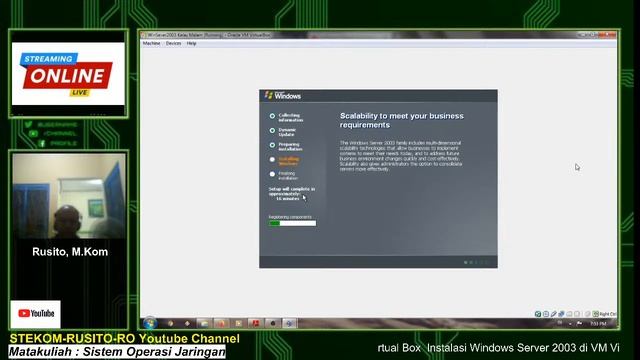The height and width of the screenshot is (360, 640).
Task: Click the red Adobe-style taskbar icon
Action: pyautogui.click(x=256, y=324)
